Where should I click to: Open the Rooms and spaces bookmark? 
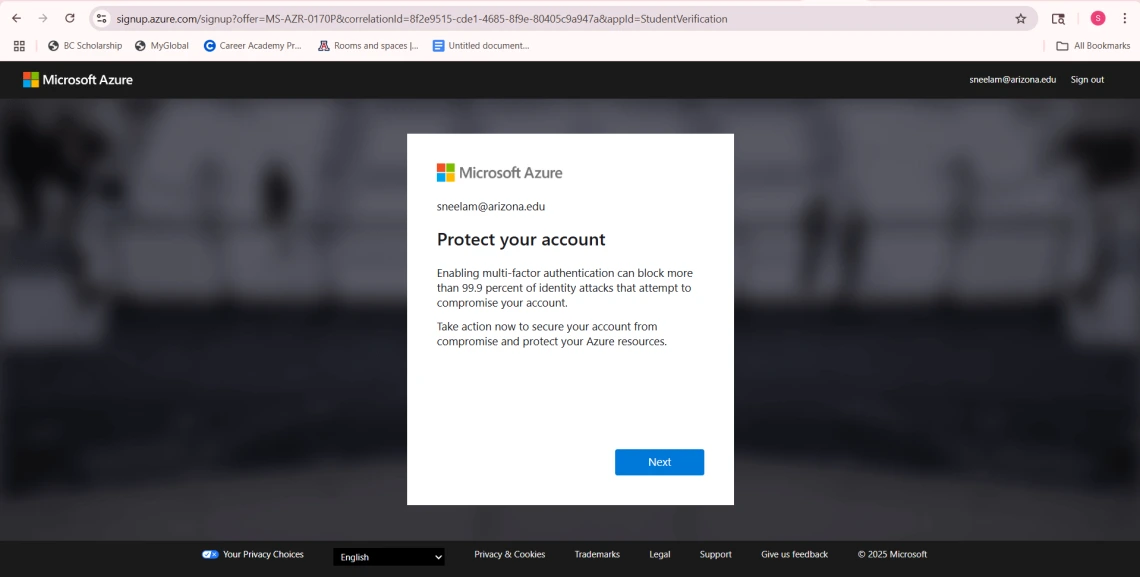pyautogui.click(x=369, y=46)
